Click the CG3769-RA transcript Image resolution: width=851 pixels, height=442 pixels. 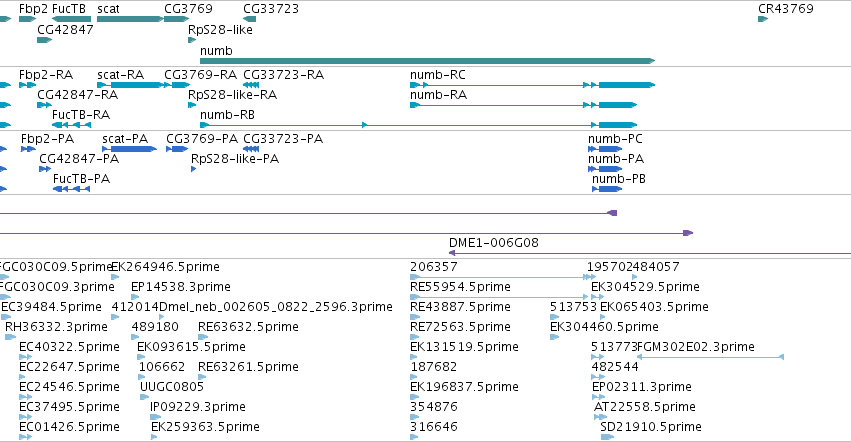pos(176,85)
